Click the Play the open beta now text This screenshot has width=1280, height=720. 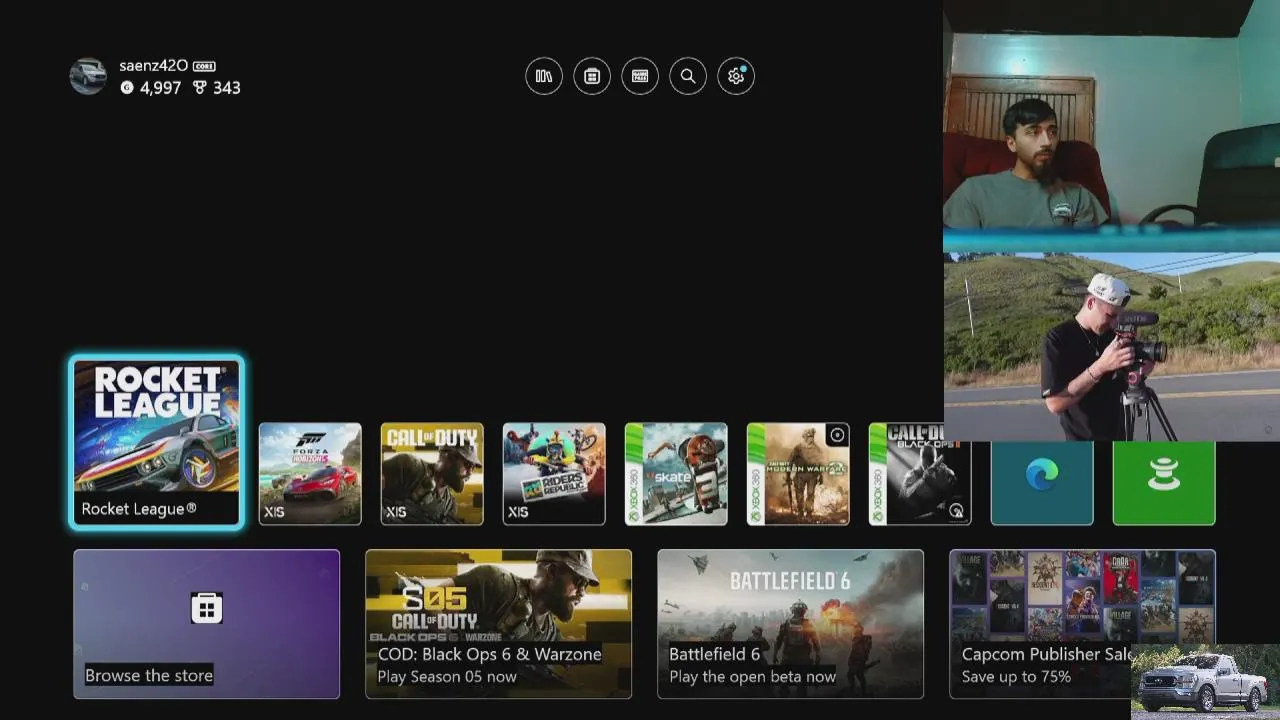752,677
